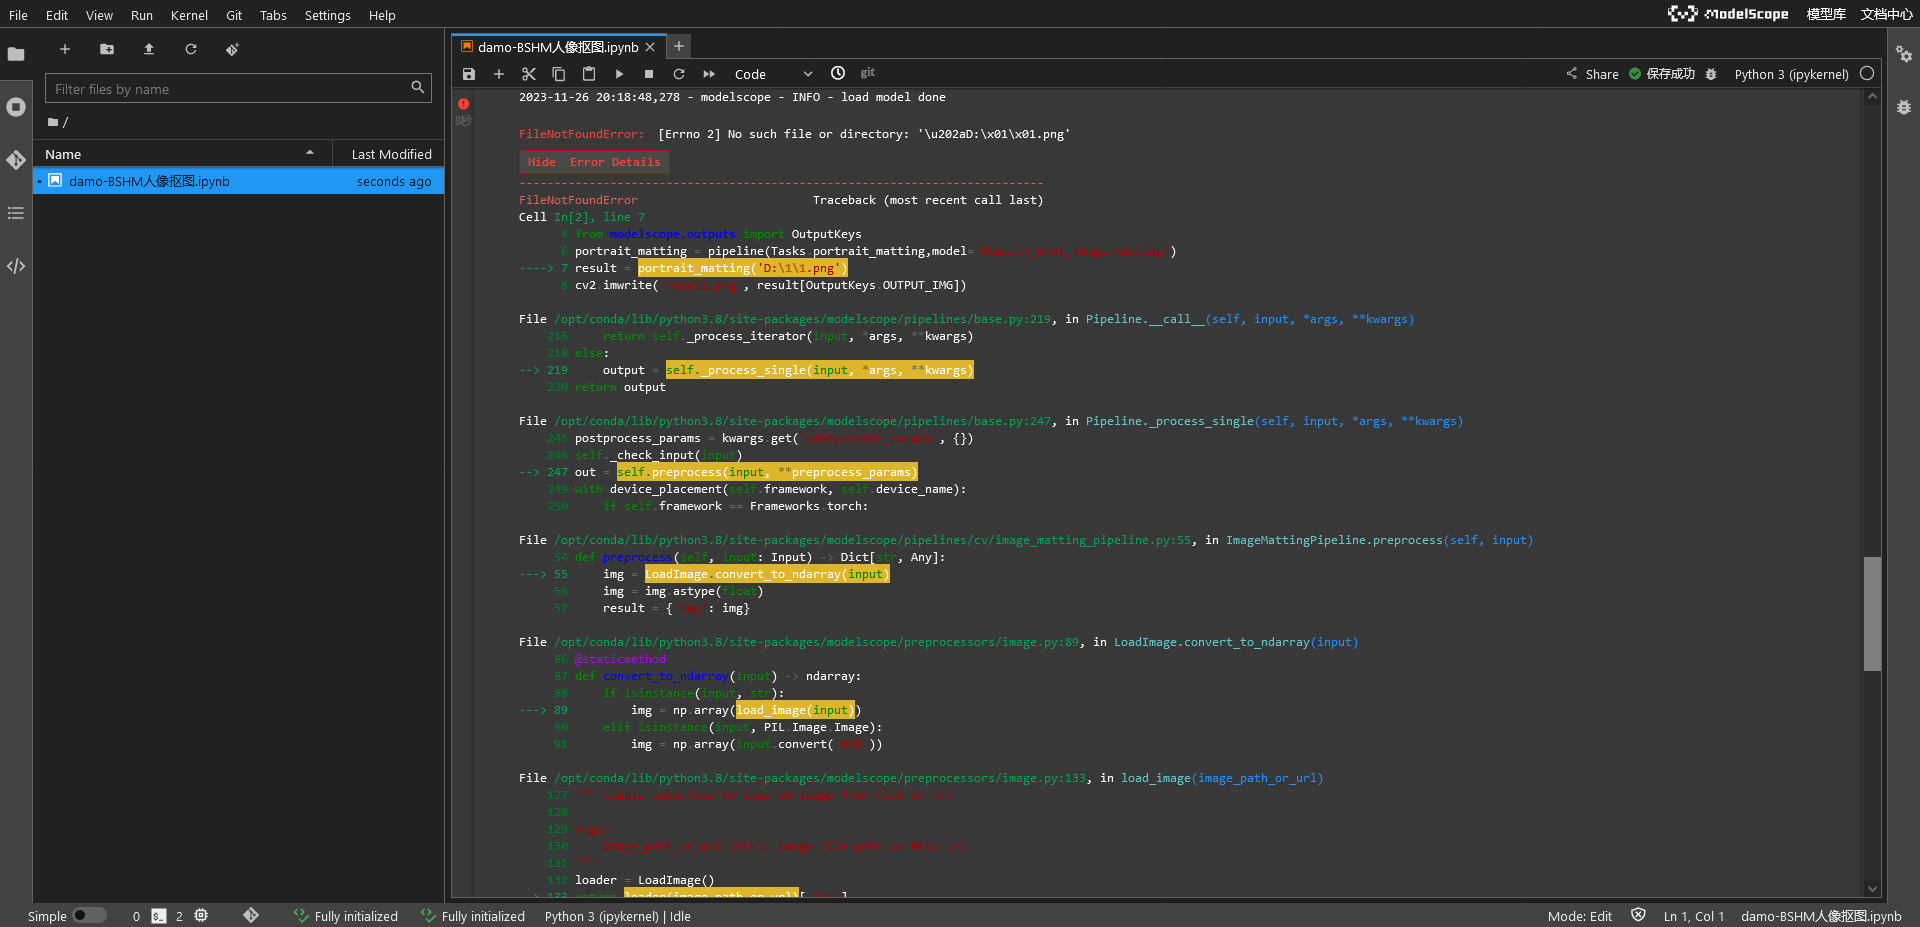This screenshot has height=927, width=1920.
Task: Click the 模型库 link
Action: [1826, 14]
